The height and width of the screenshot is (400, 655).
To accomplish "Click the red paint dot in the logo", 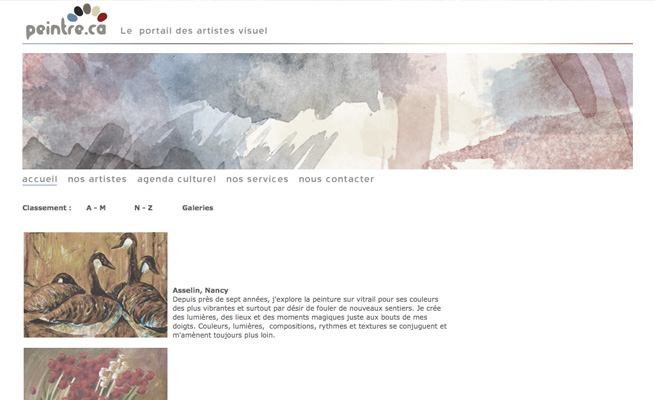I will (x=102, y=17).
